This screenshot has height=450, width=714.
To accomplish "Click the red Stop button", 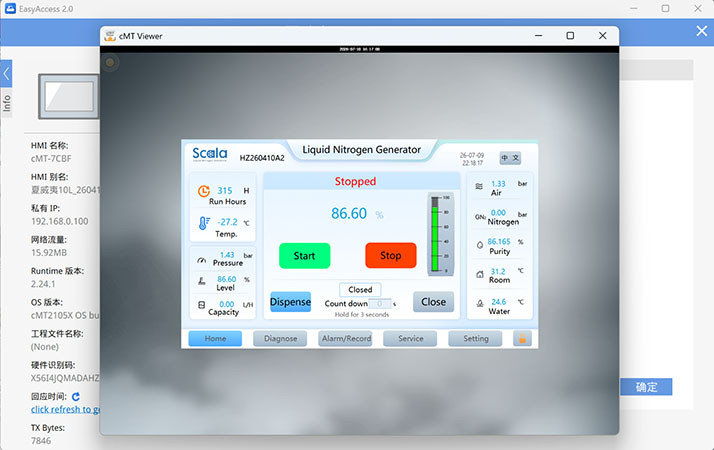I will coord(391,256).
